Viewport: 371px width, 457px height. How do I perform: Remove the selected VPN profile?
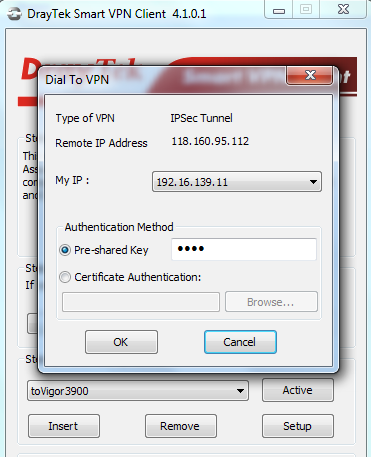tap(181, 426)
